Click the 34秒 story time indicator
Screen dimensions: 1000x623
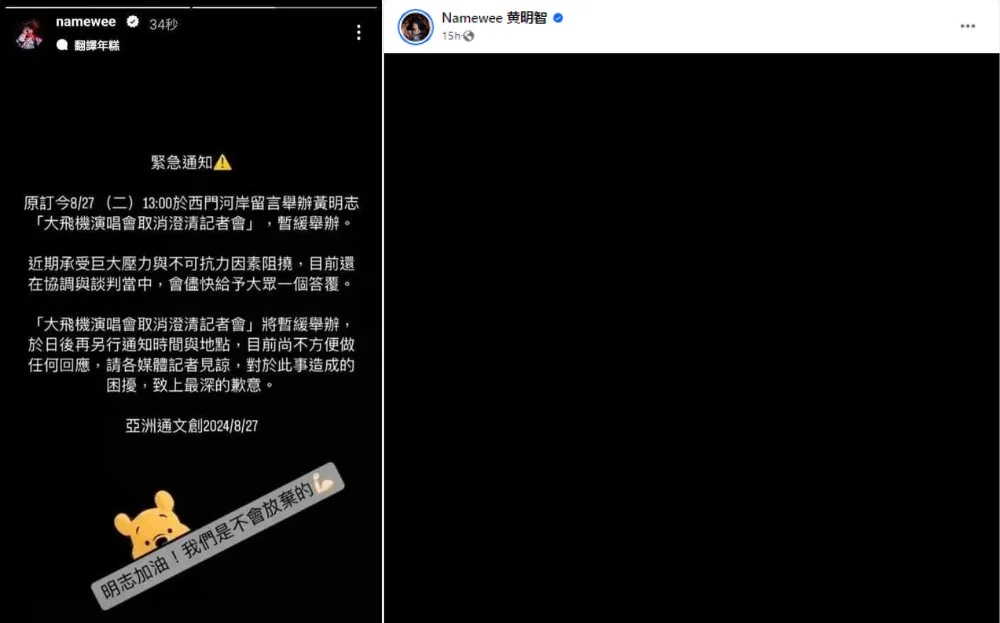(163, 24)
